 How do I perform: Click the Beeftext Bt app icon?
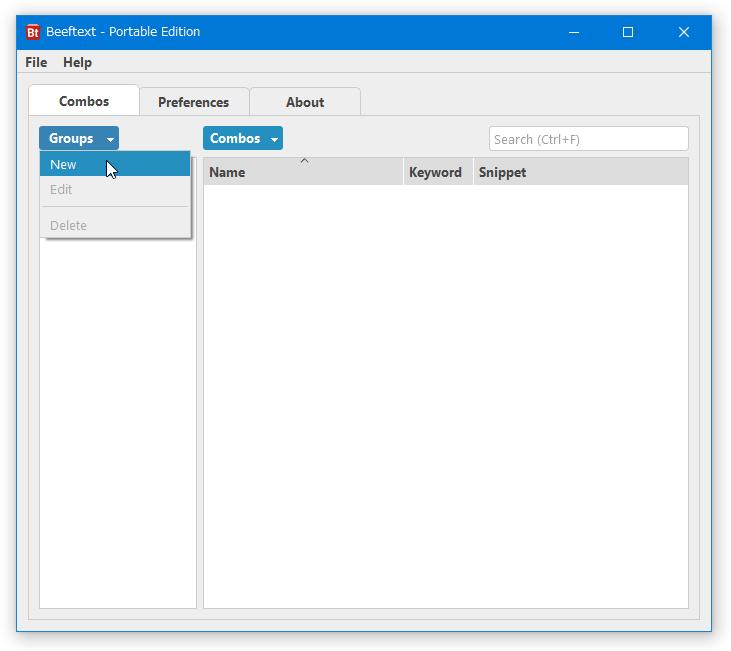point(33,32)
